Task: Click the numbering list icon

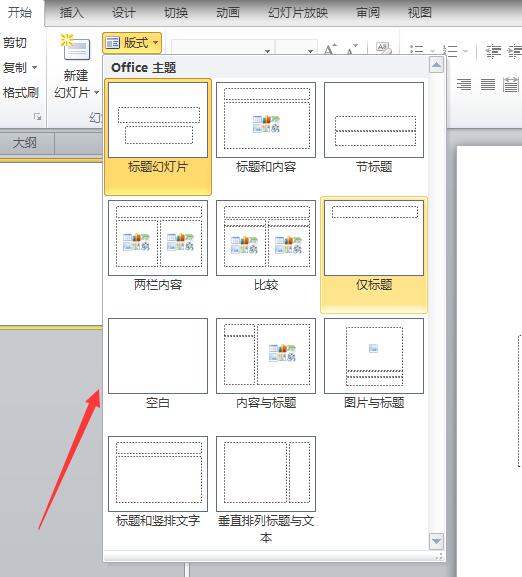Action: point(450,50)
